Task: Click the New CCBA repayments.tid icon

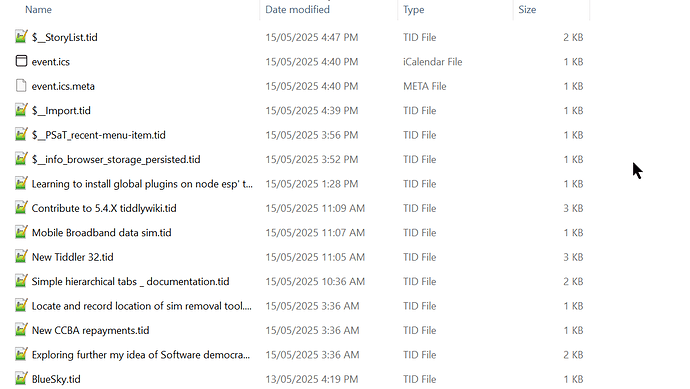Action: (x=21, y=329)
